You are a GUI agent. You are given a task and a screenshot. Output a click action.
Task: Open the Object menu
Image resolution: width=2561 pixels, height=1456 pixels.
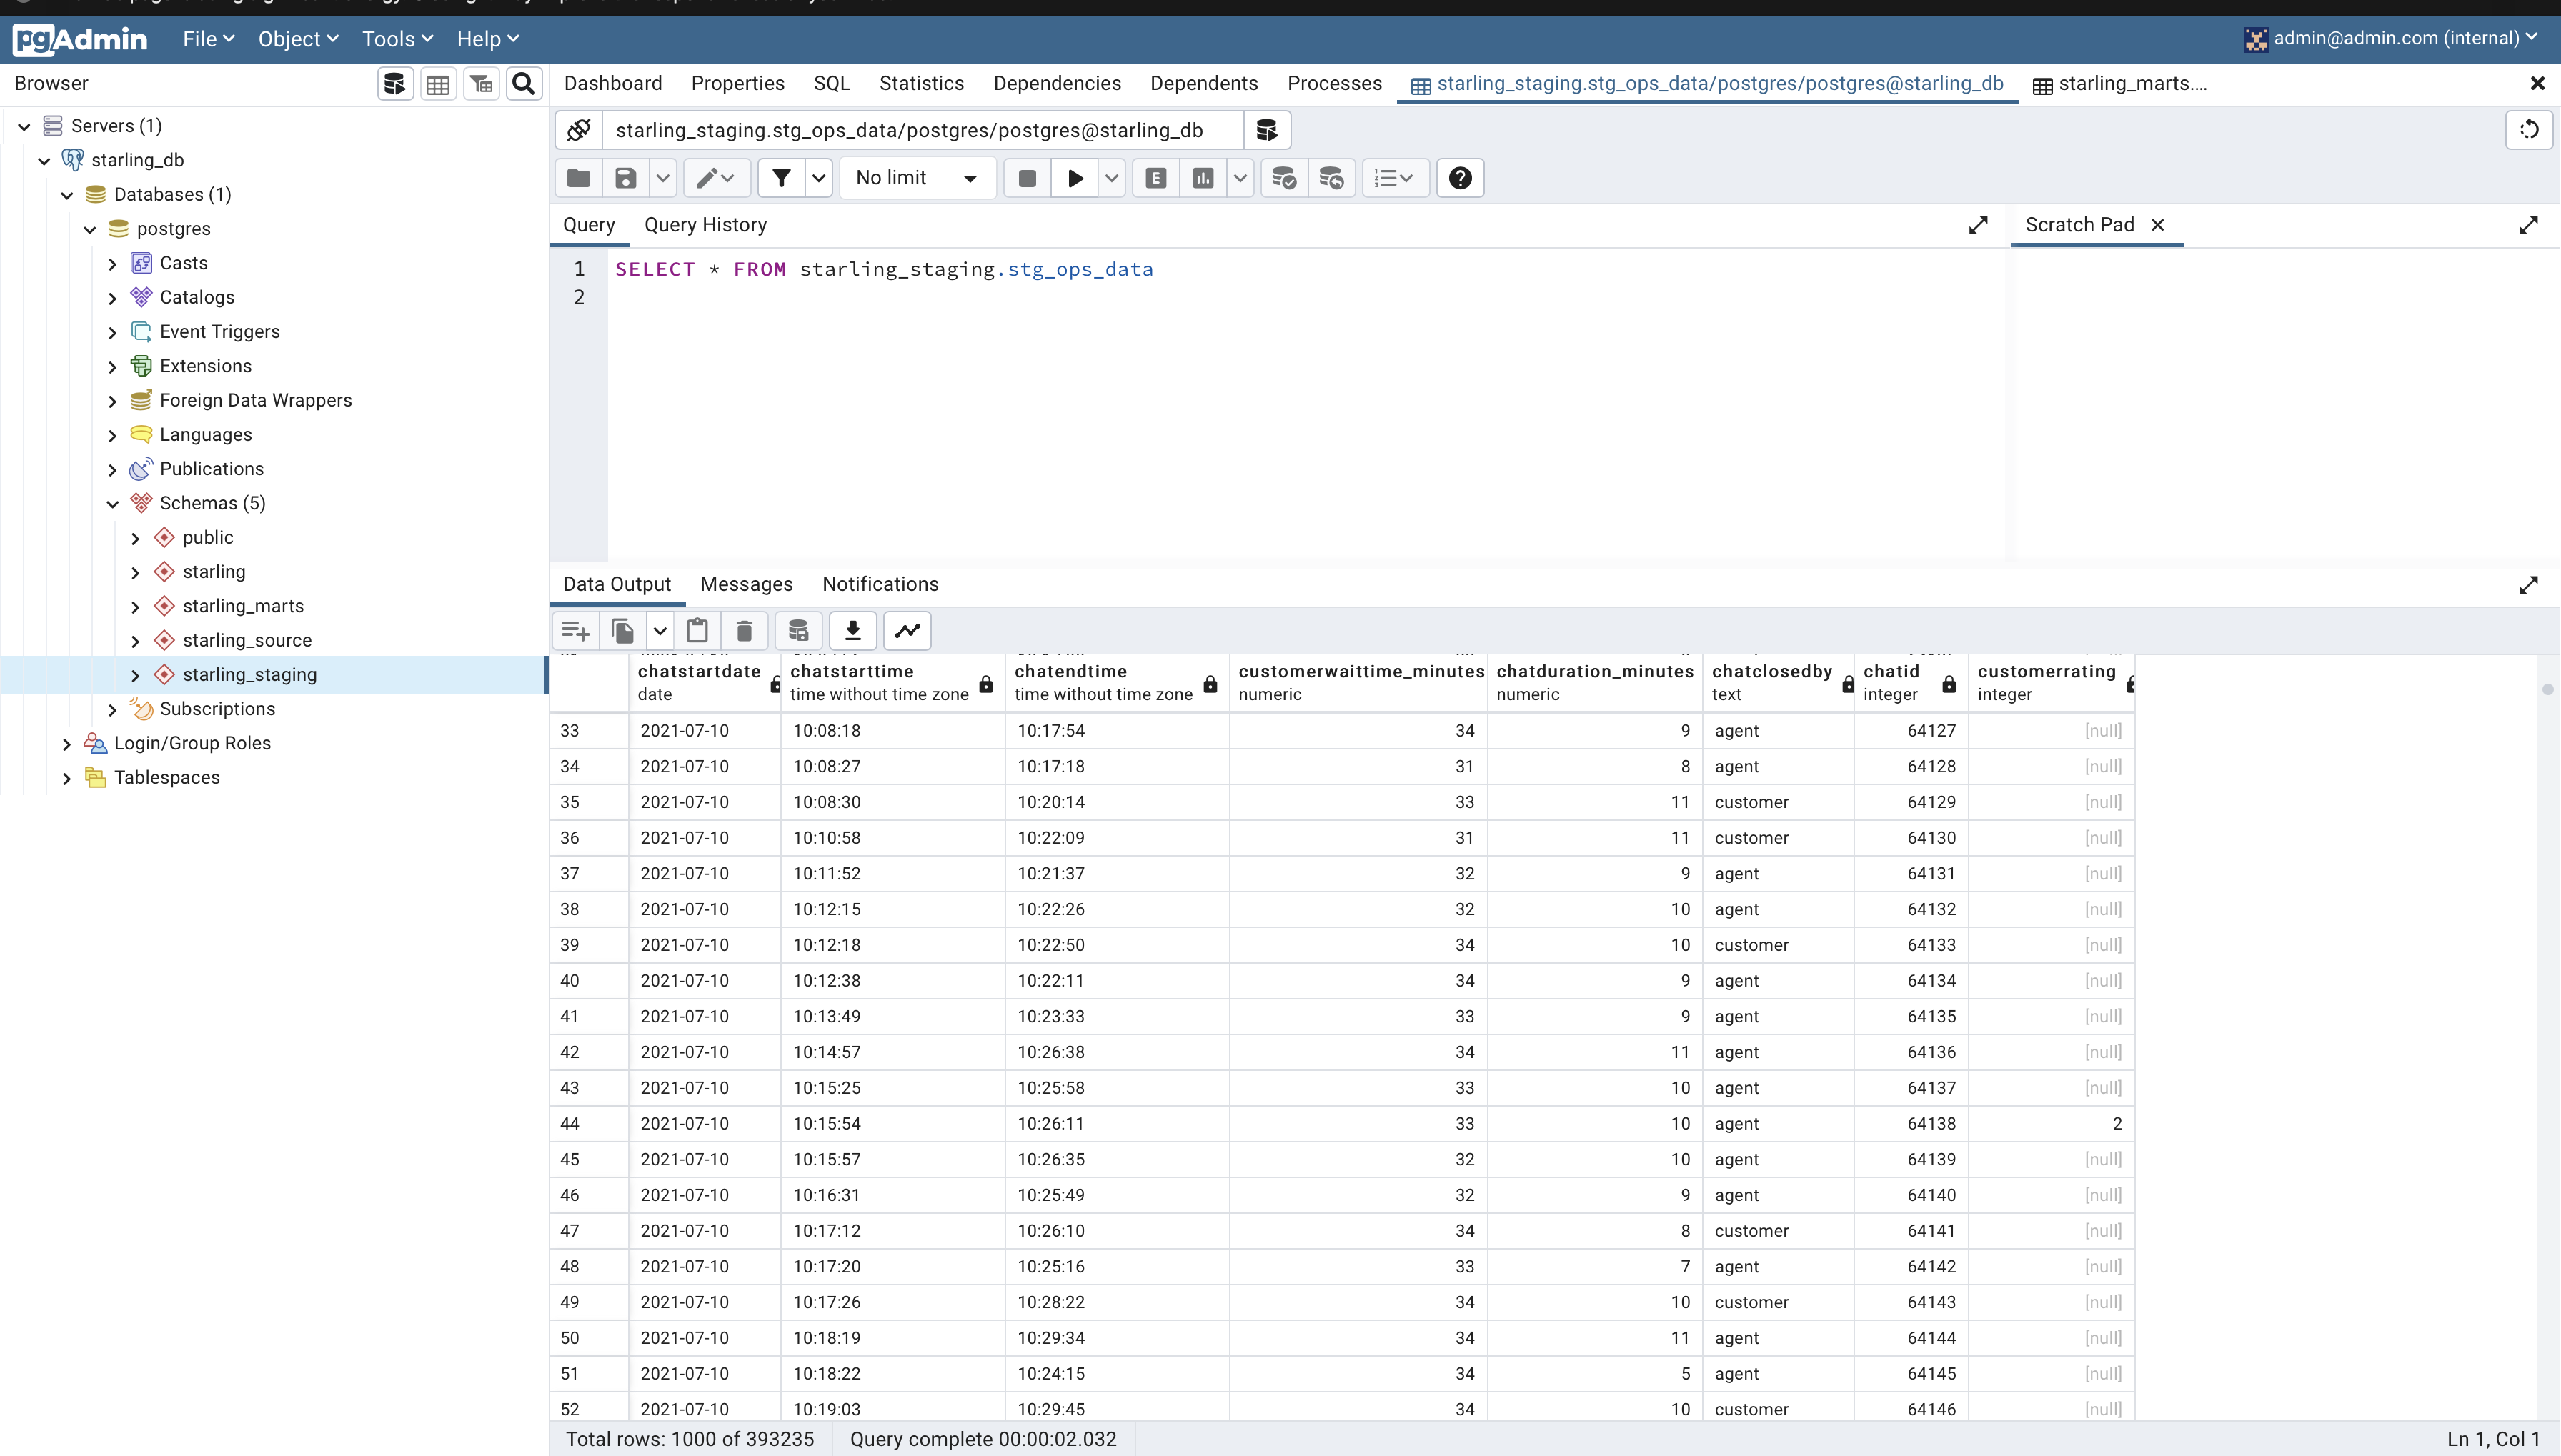(x=298, y=39)
